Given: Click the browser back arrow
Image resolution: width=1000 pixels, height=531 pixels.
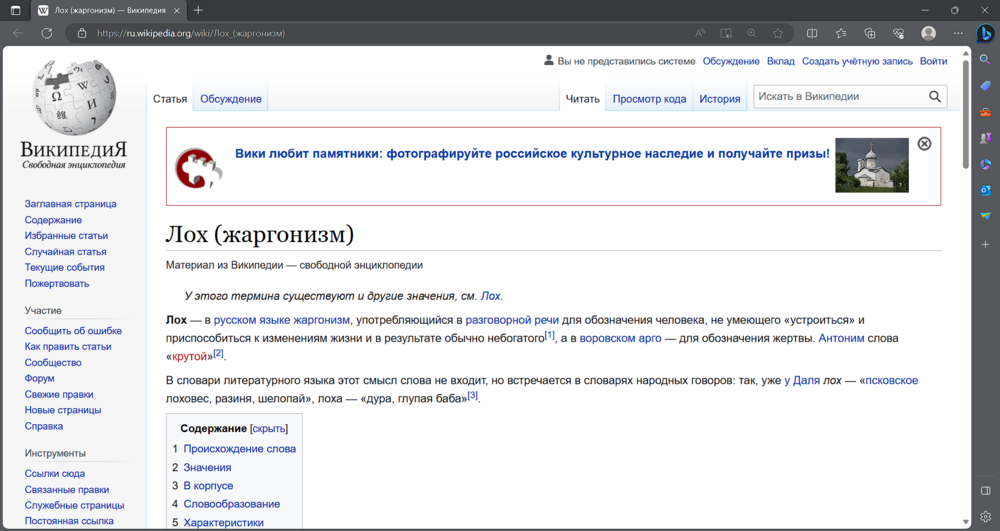Looking at the screenshot, I should 18,33.
